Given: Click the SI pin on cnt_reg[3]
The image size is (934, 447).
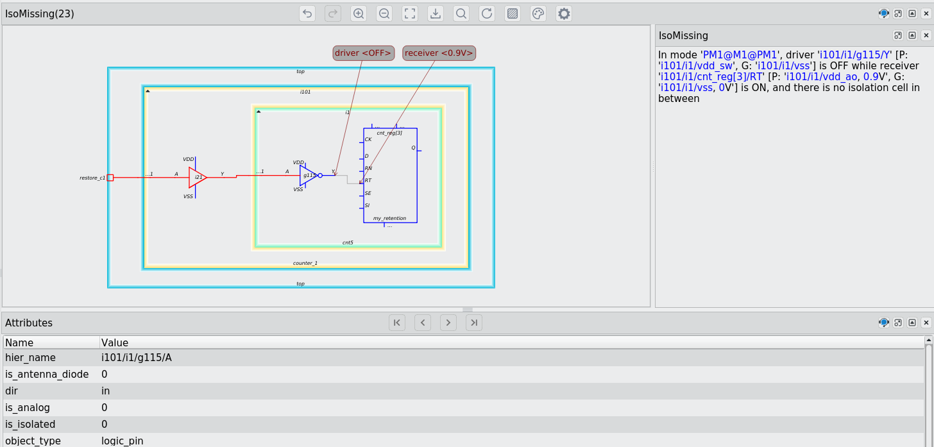Looking at the screenshot, I should (368, 206).
